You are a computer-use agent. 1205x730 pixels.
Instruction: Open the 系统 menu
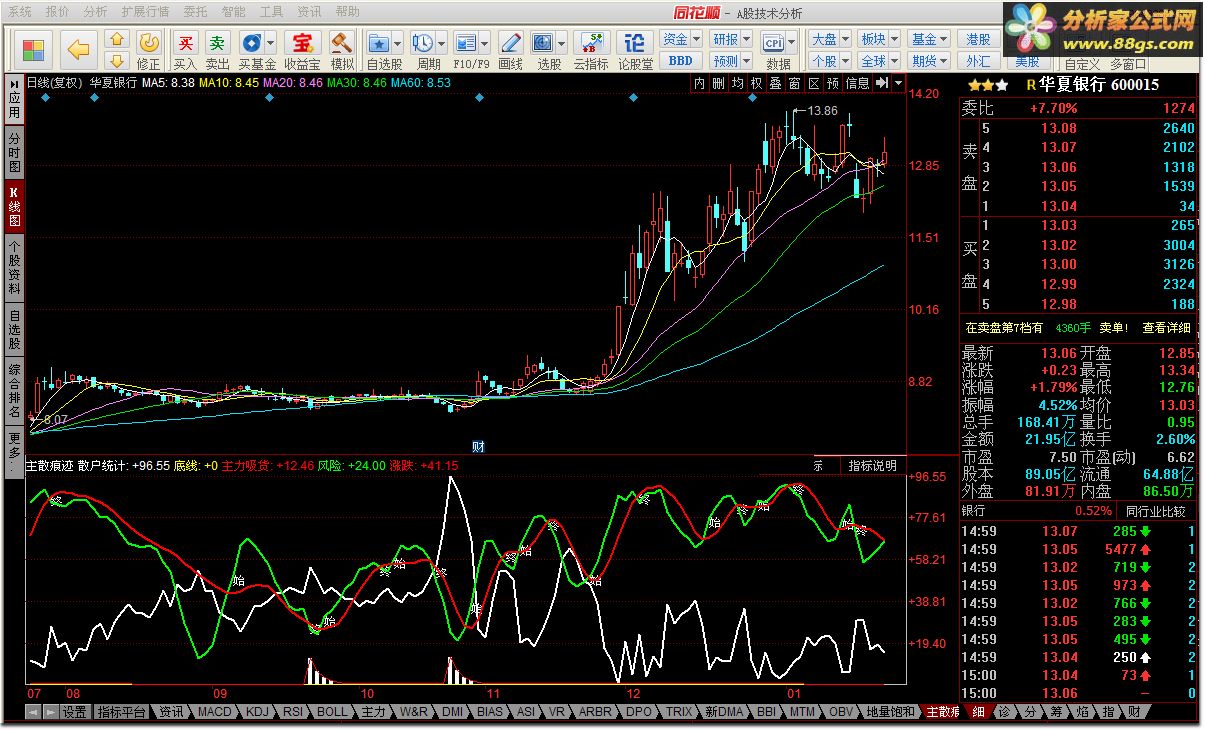(x=19, y=12)
